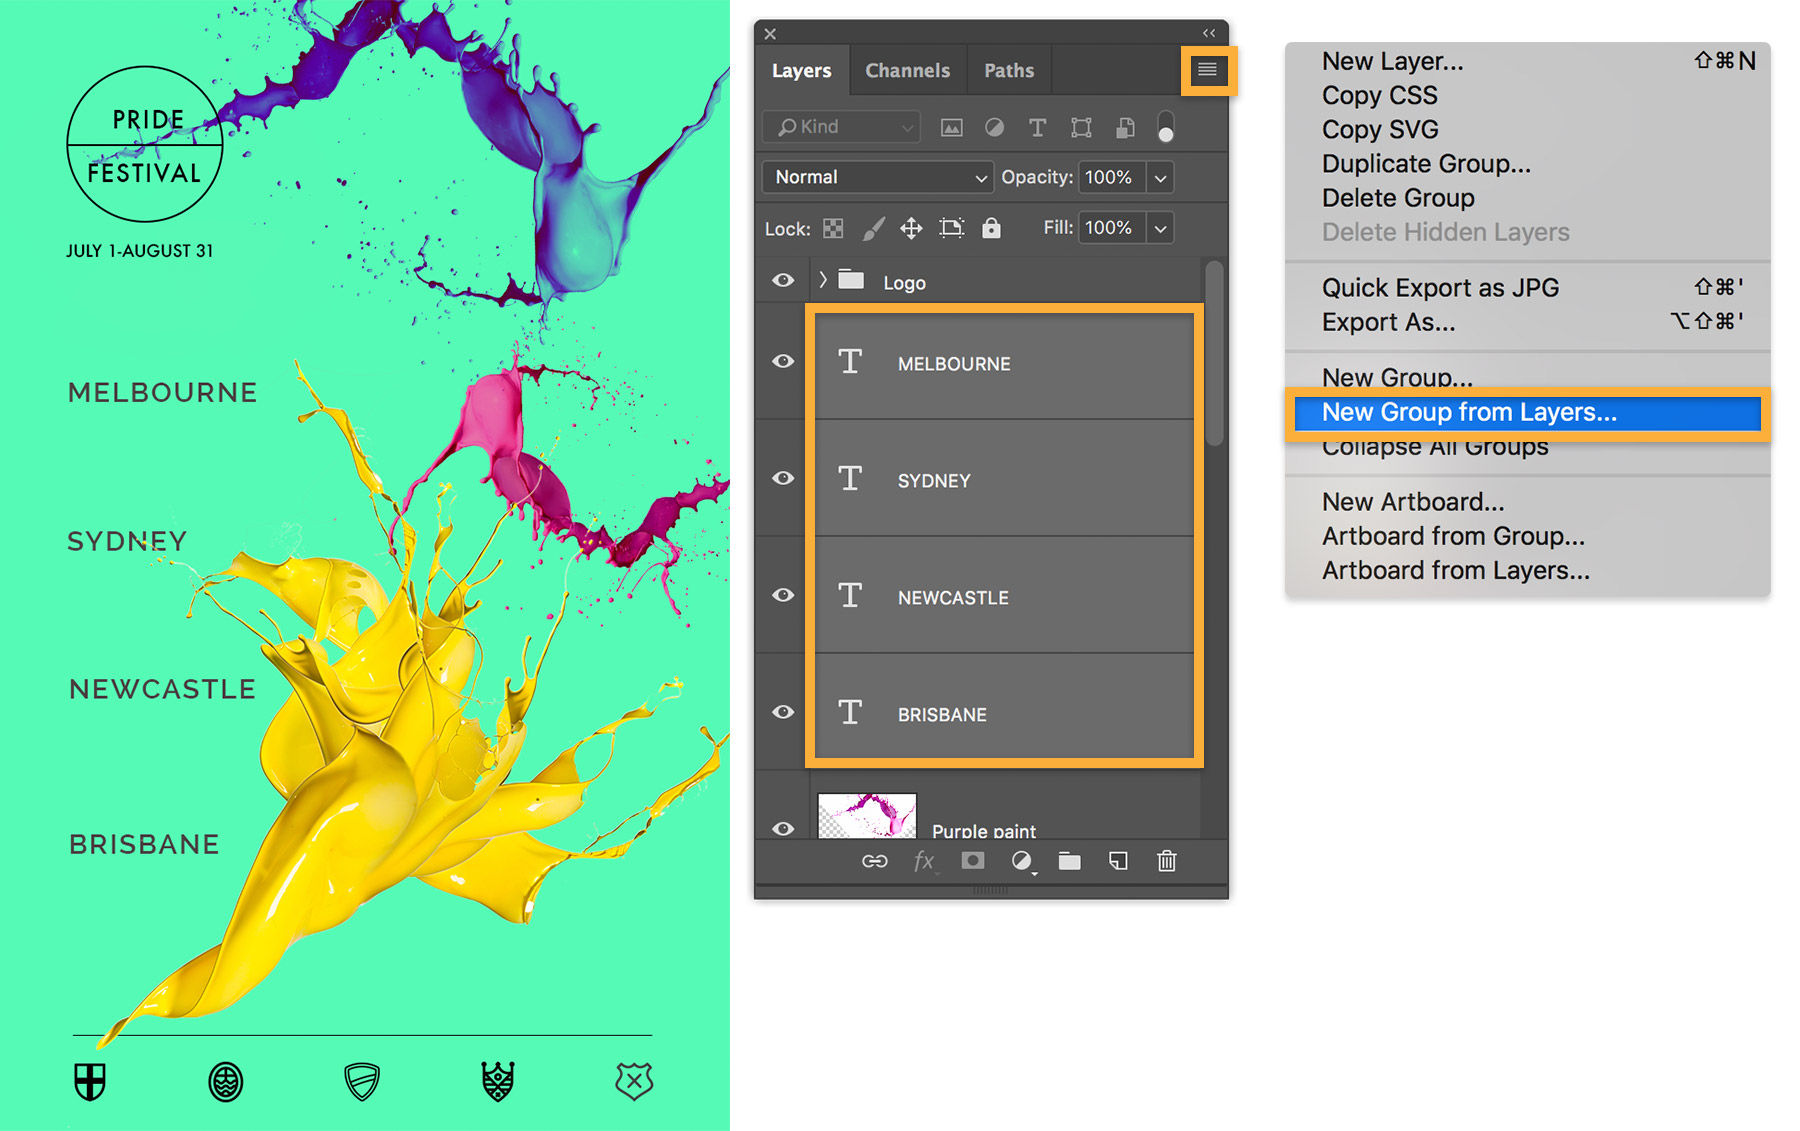Select the link layers icon

coord(874,861)
